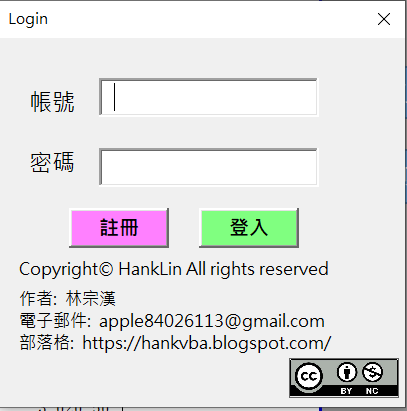Viewport: 407px width, 411px height.
Task: Click the Creative Commons CC icon
Action: tap(309, 377)
